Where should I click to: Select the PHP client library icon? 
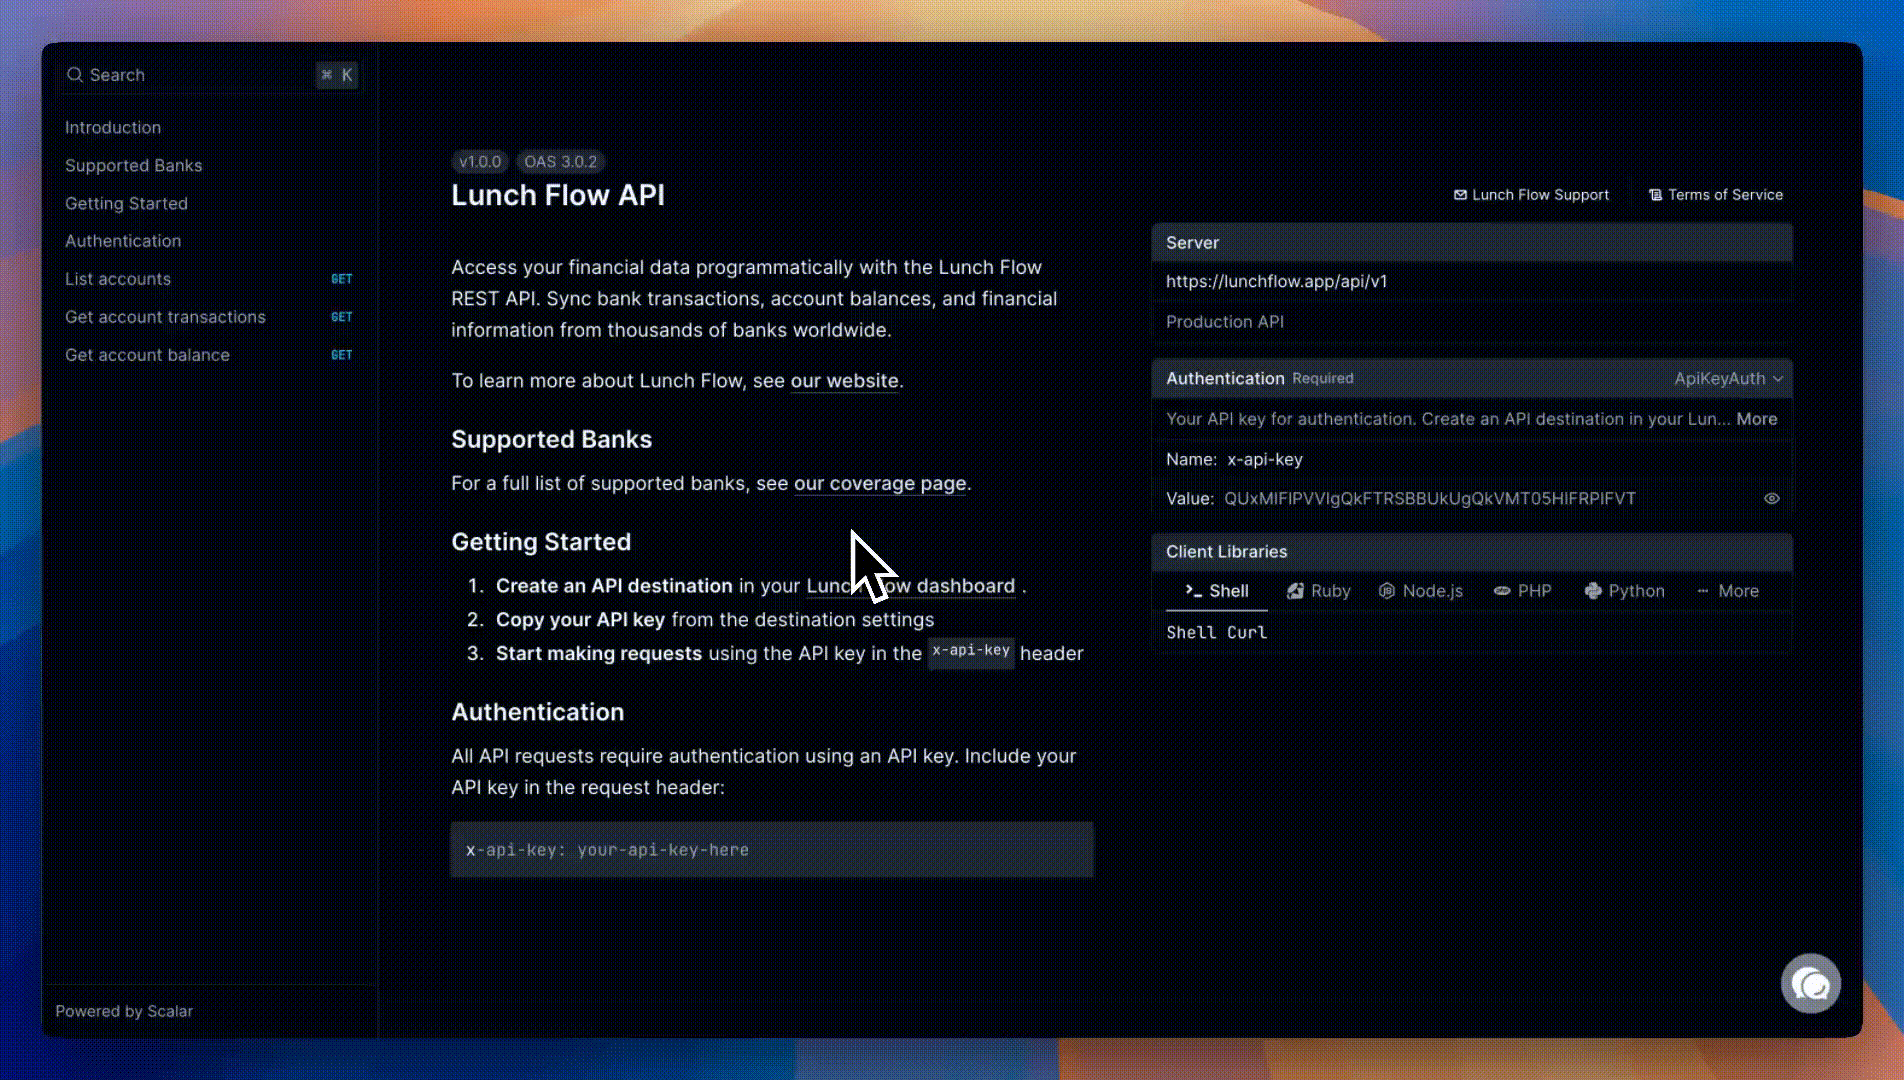tap(1501, 591)
